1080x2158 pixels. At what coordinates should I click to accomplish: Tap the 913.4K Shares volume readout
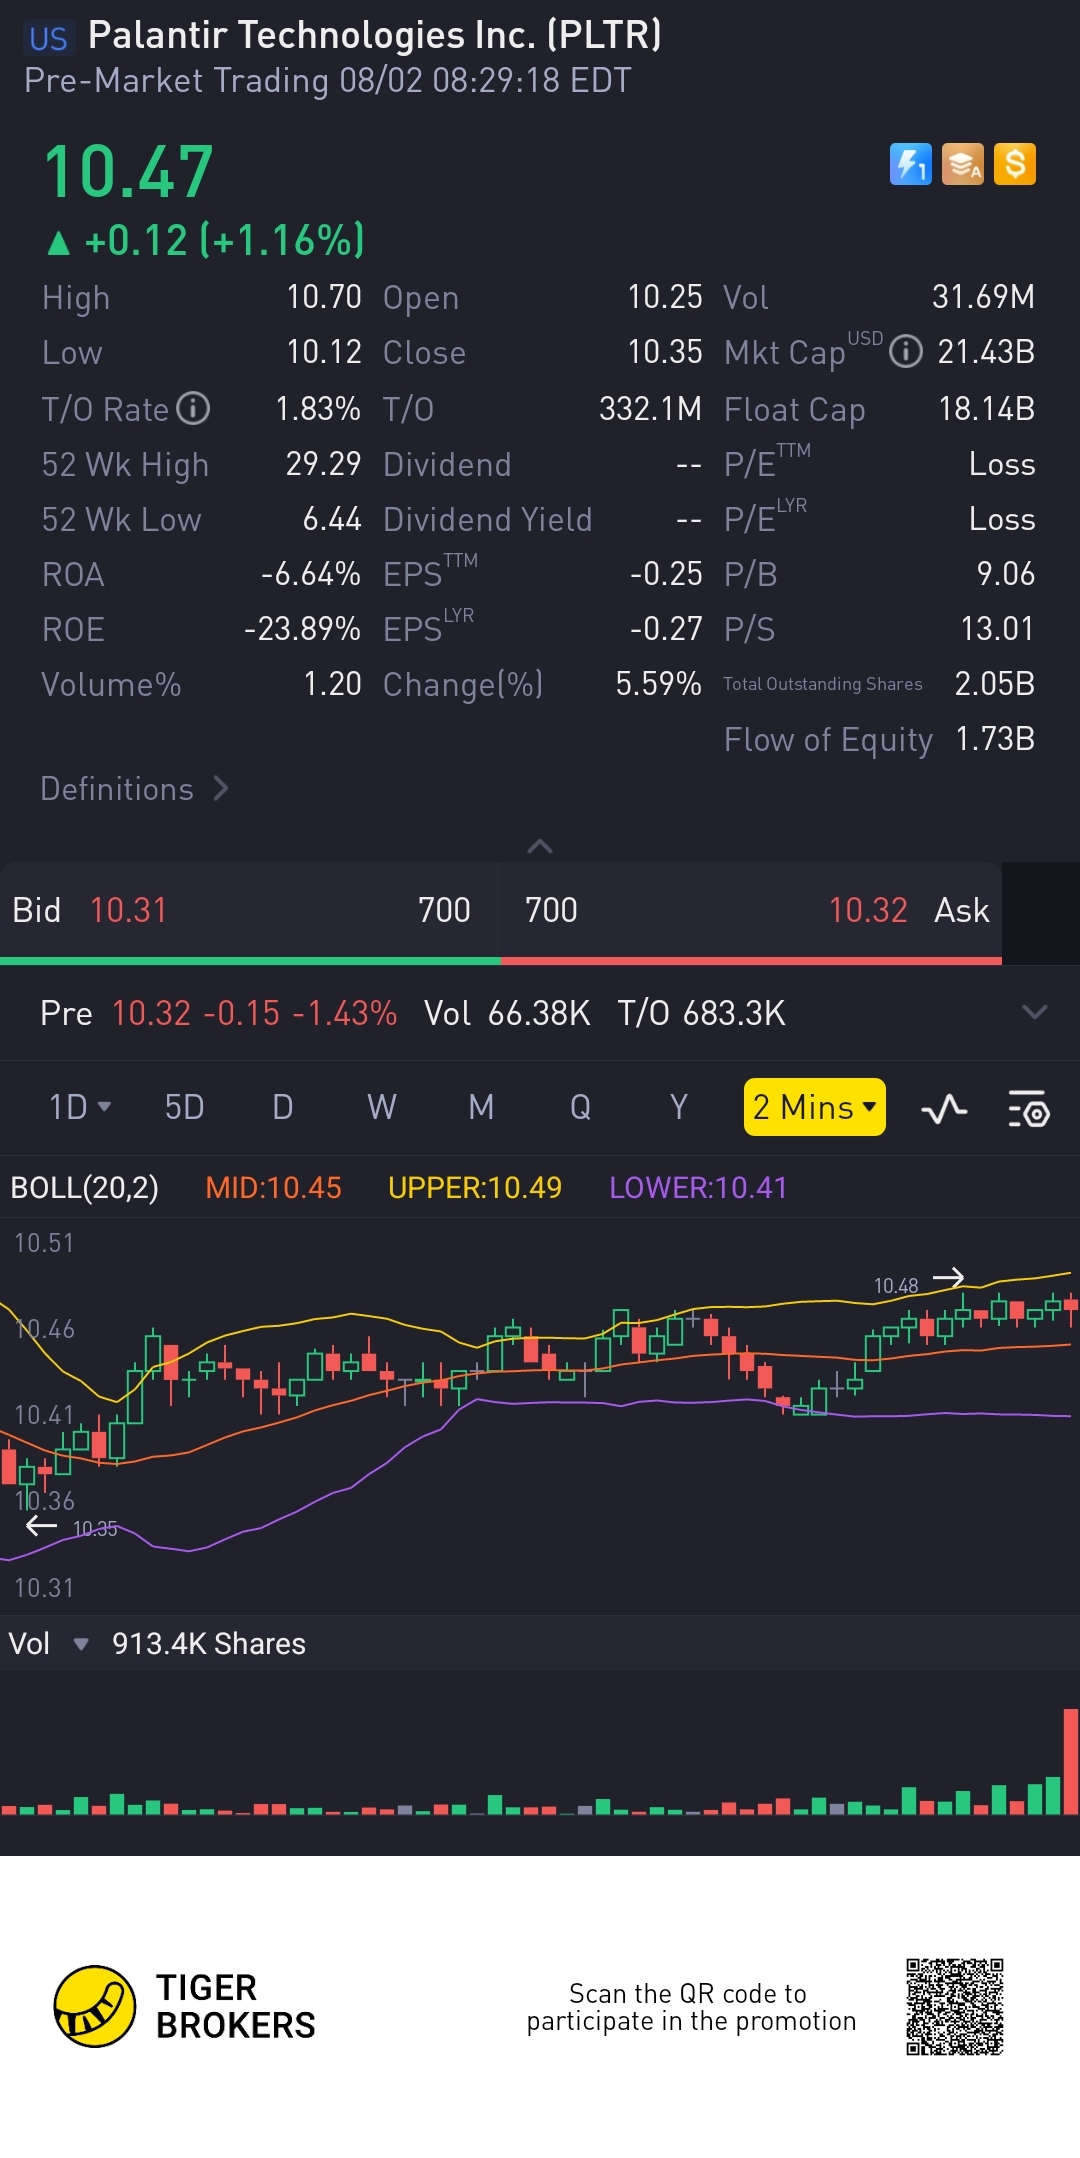[209, 1643]
